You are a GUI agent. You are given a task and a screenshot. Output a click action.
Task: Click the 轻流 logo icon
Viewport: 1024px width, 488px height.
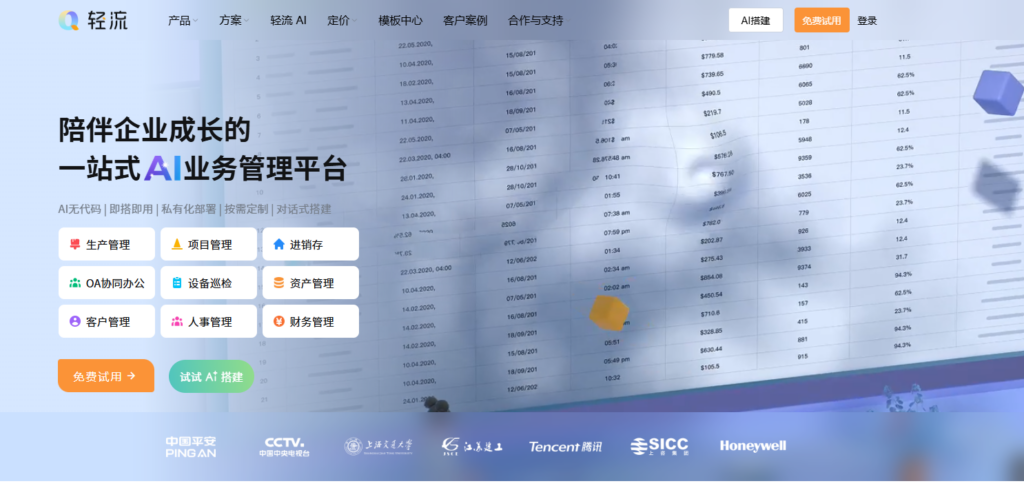point(69,20)
